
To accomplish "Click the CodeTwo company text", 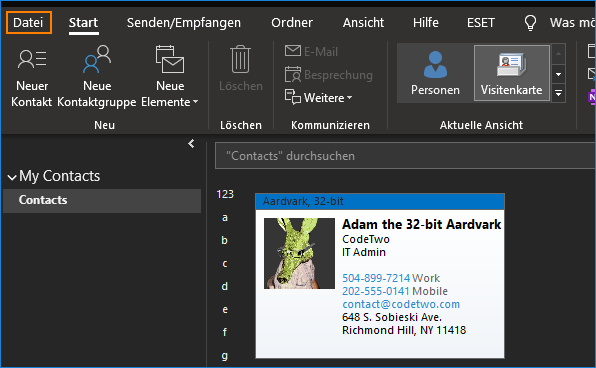I will click(x=366, y=239).
